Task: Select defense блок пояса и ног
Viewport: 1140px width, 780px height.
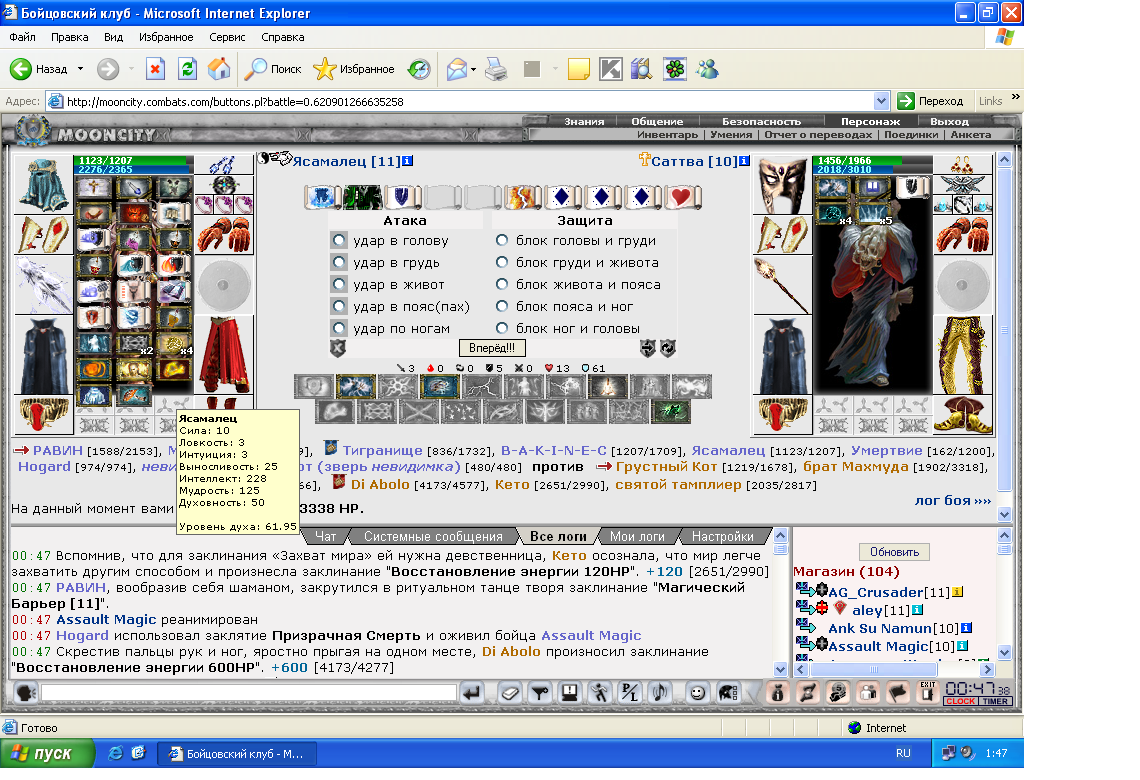Action: coord(502,305)
